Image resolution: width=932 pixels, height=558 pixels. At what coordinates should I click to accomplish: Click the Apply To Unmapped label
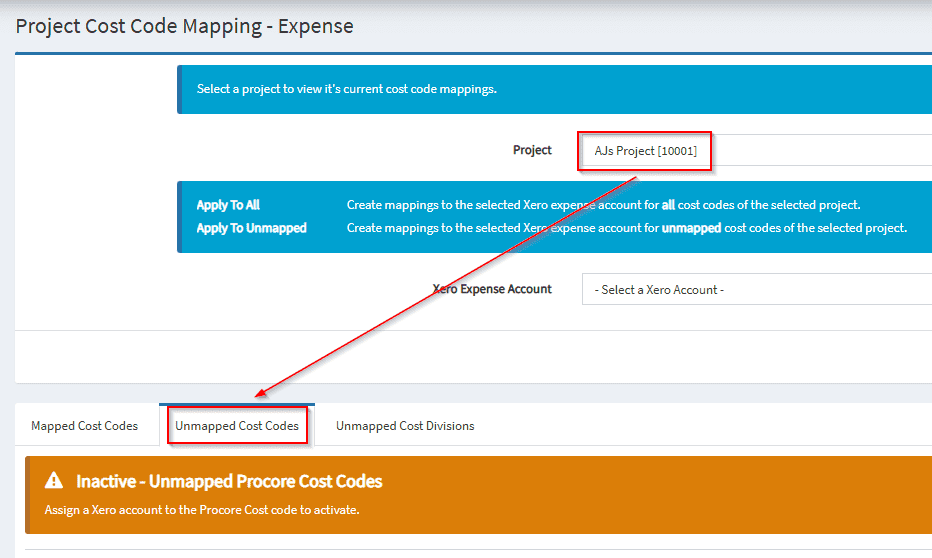pos(251,228)
